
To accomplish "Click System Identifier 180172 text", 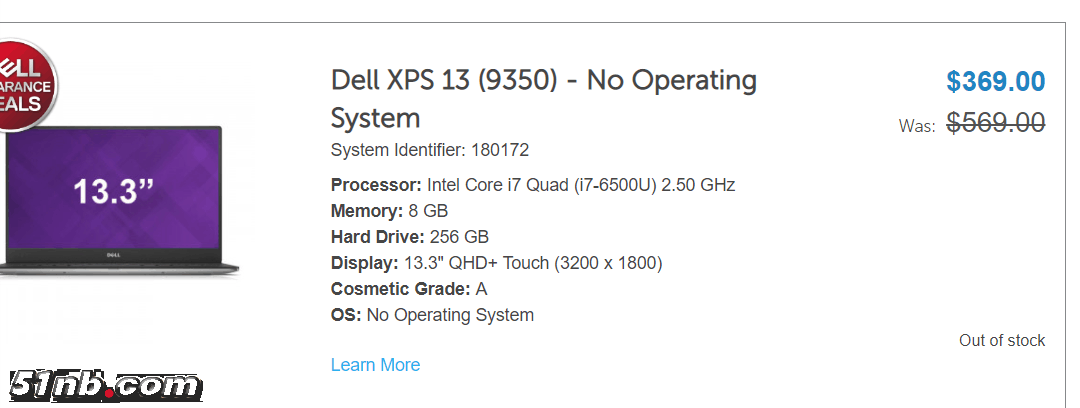I will point(429,150).
